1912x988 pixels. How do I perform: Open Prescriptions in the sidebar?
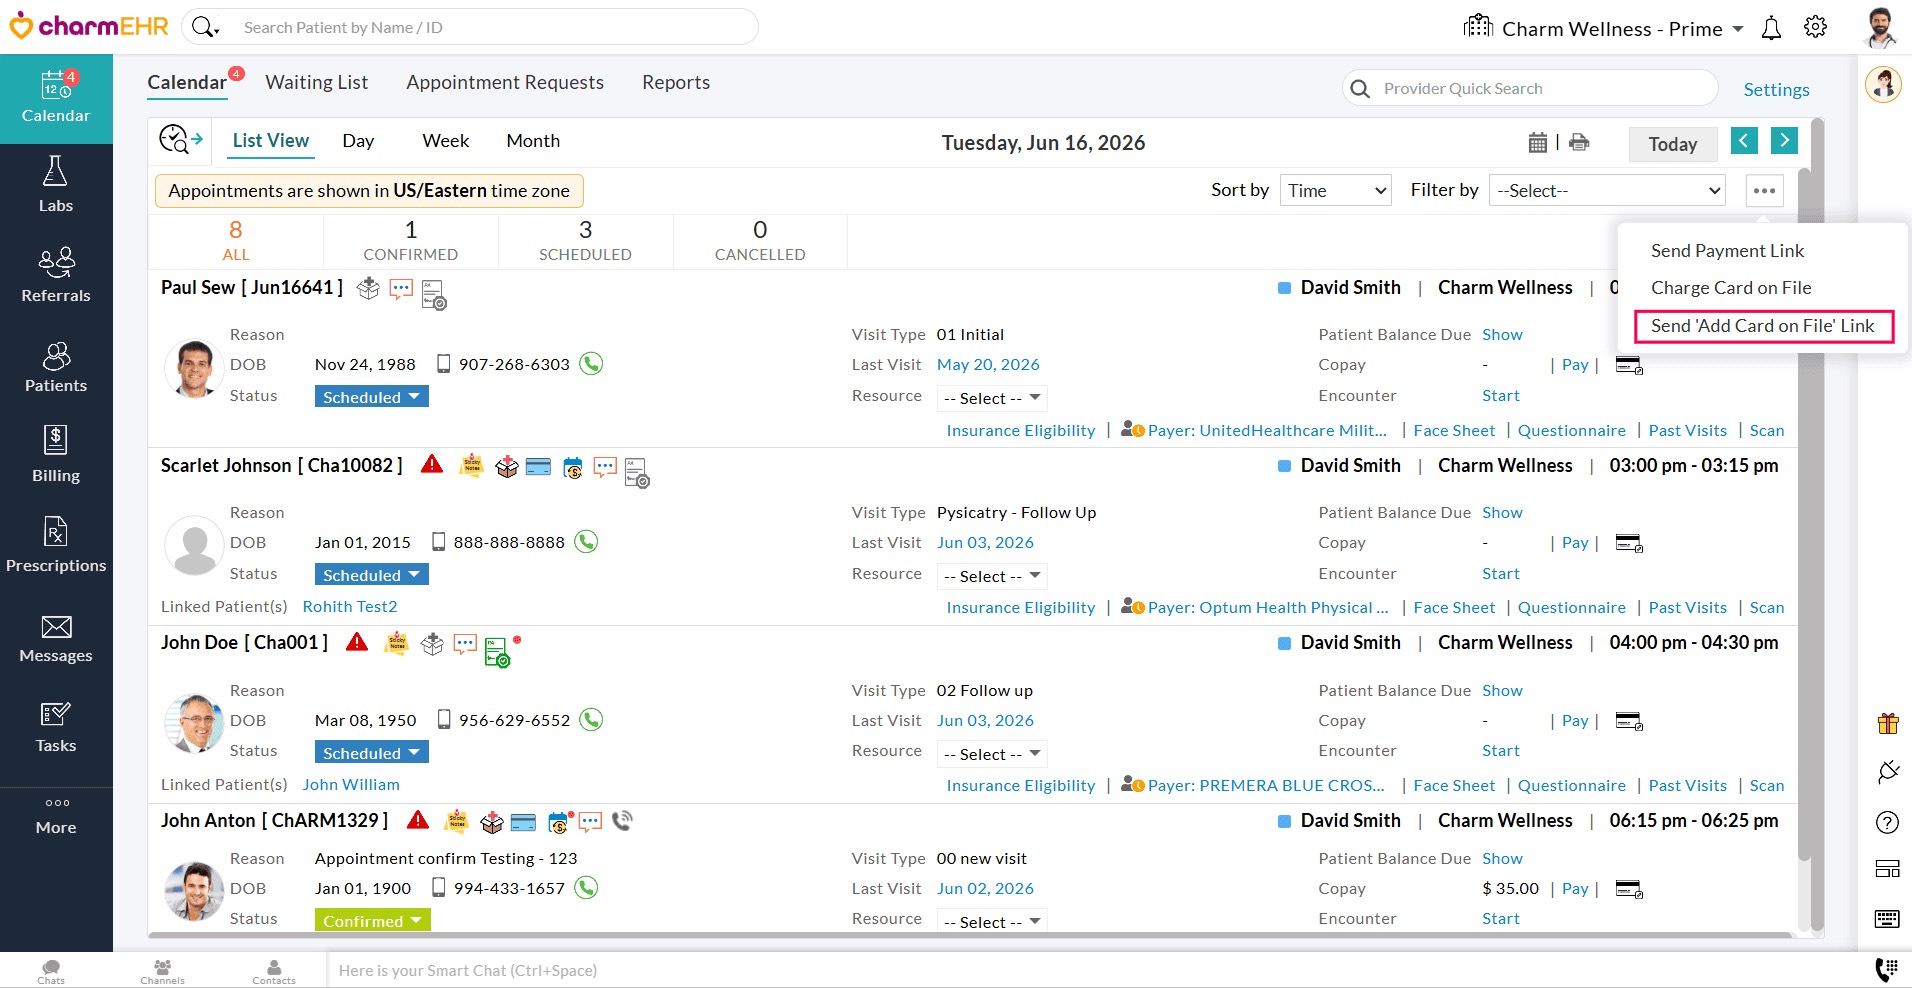point(56,545)
